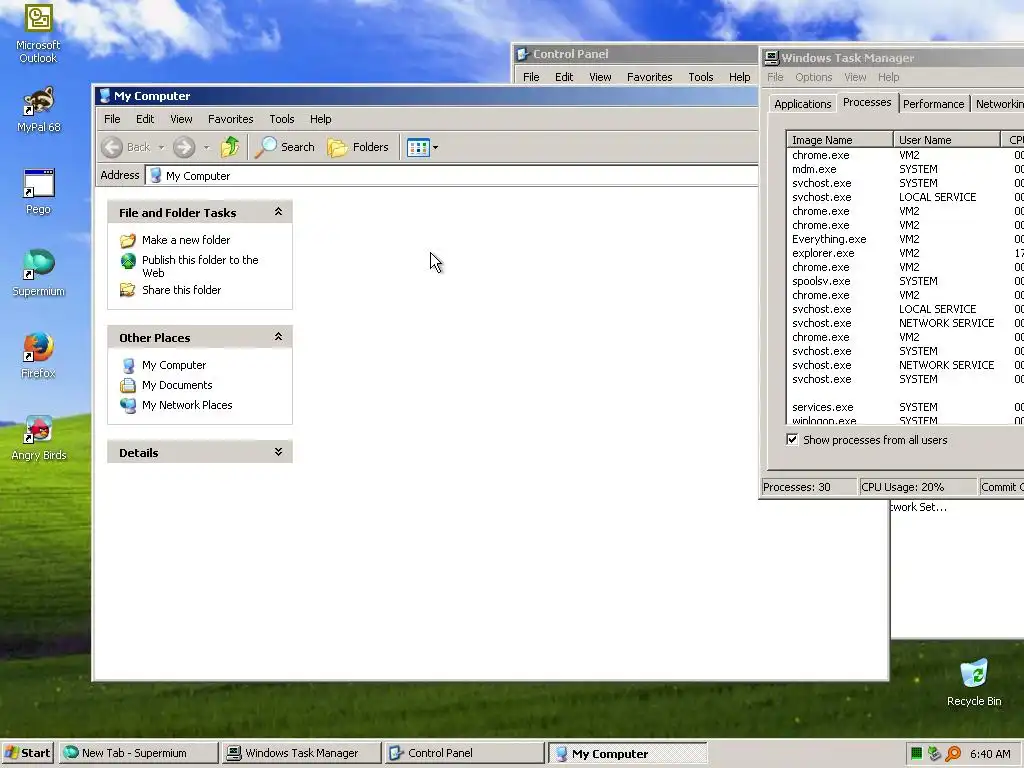
Task: Switch to Applications tab in Task Manager
Action: (803, 104)
